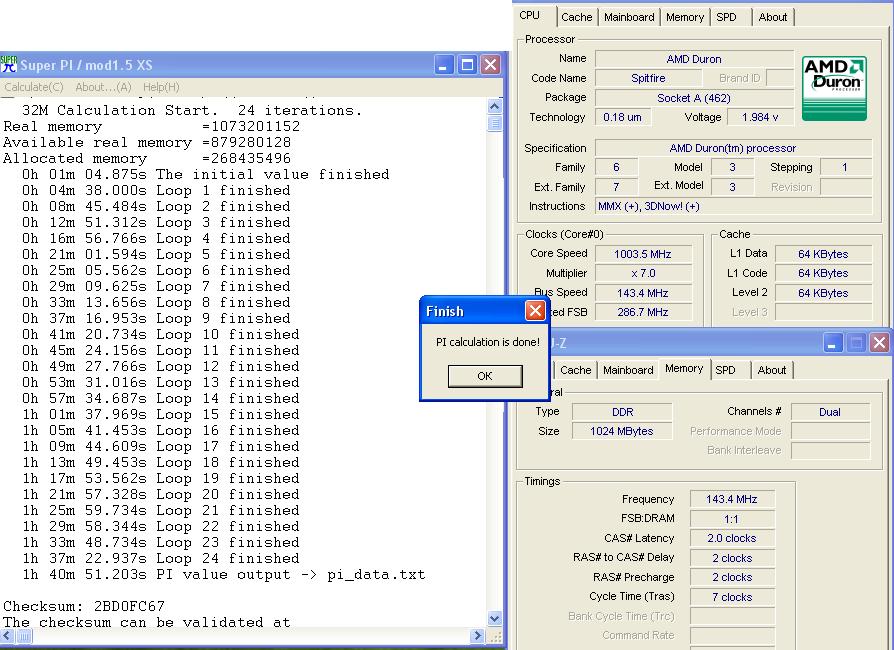Switch to SPD tab in upper CPU-Z window

[x=726, y=17]
